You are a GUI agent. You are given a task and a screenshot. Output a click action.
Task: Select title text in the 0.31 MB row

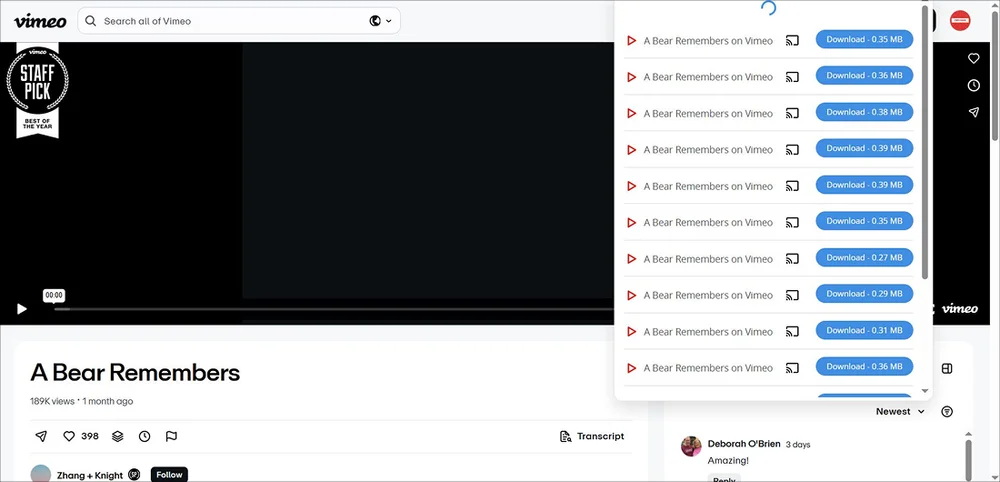click(x=708, y=332)
